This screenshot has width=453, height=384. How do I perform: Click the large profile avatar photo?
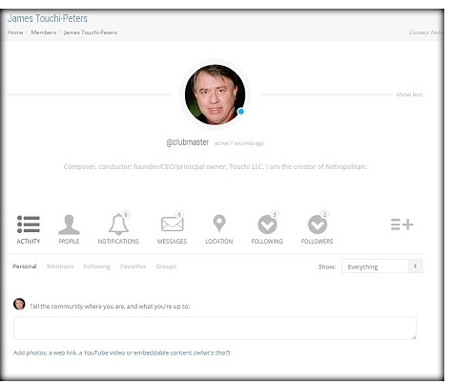click(215, 95)
